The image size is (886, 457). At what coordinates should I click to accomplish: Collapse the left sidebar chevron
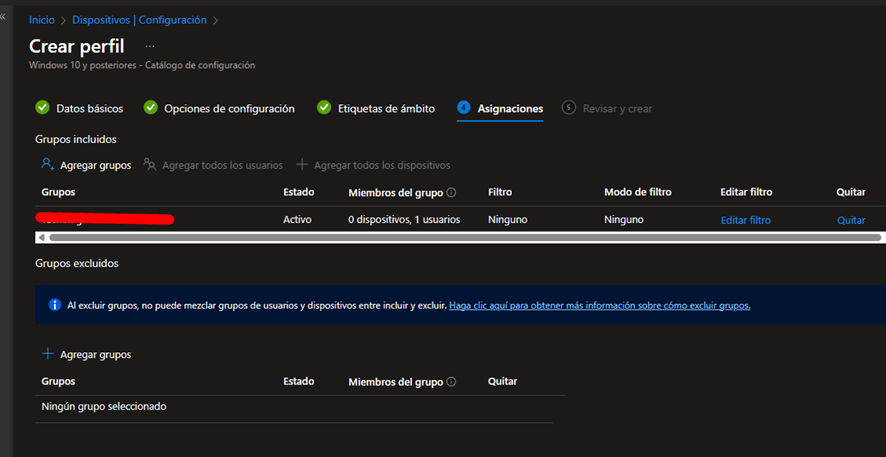[x=3, y=17]
